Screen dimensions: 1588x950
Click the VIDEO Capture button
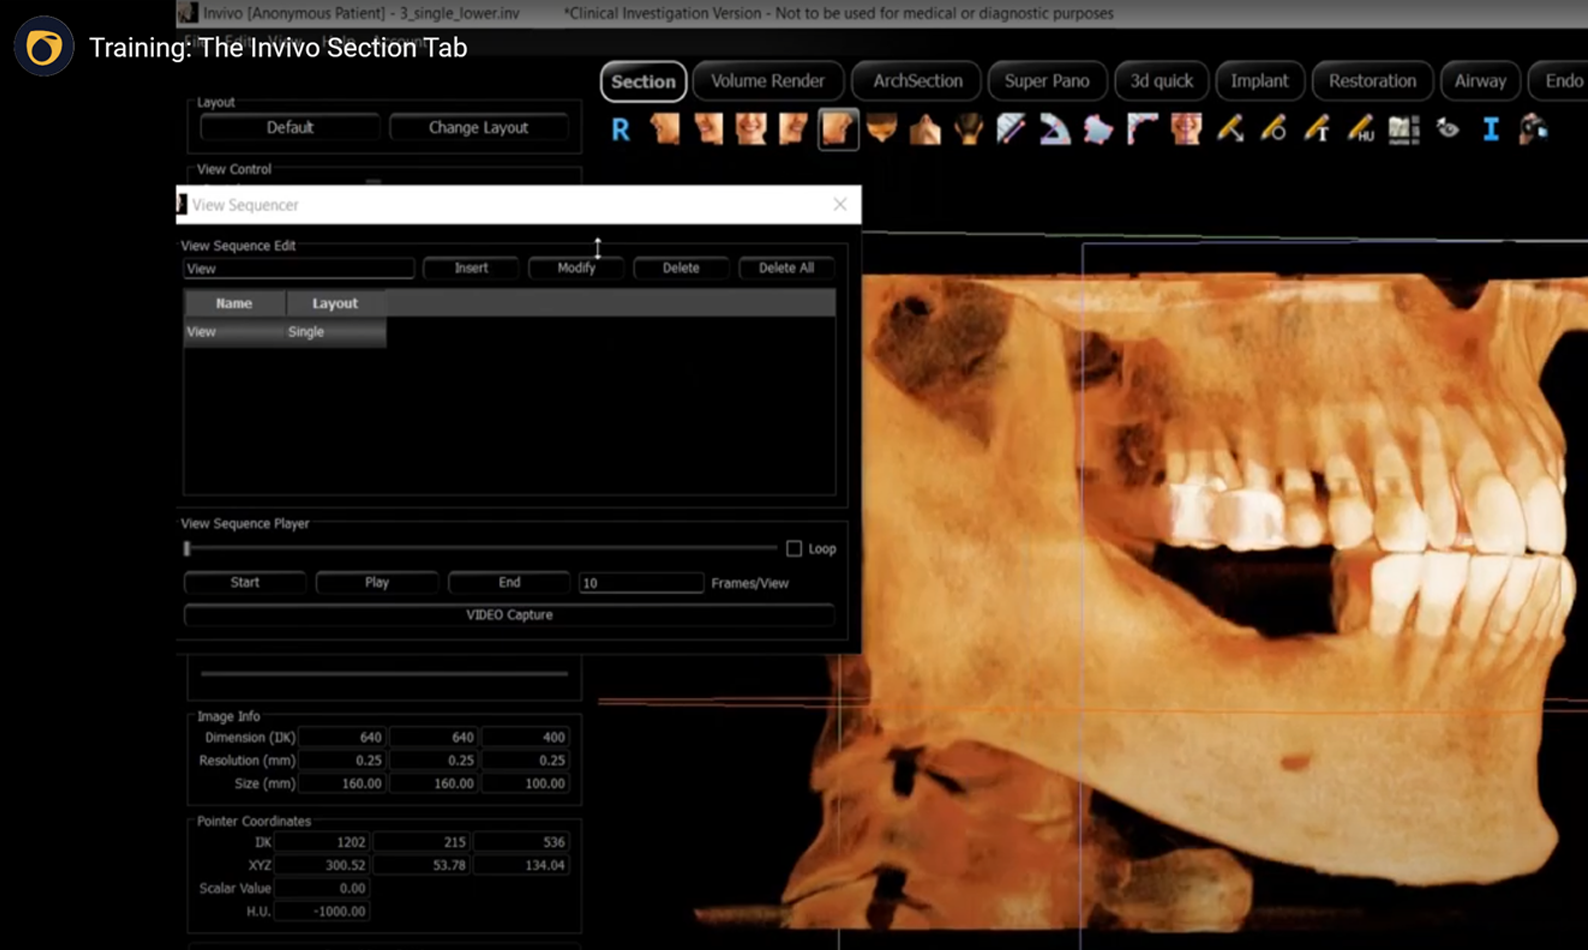click(509, 615)
